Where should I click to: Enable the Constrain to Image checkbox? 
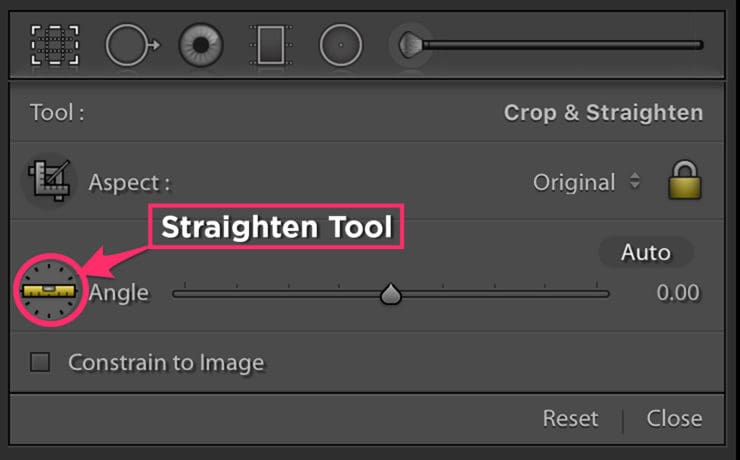click(40, 362)
